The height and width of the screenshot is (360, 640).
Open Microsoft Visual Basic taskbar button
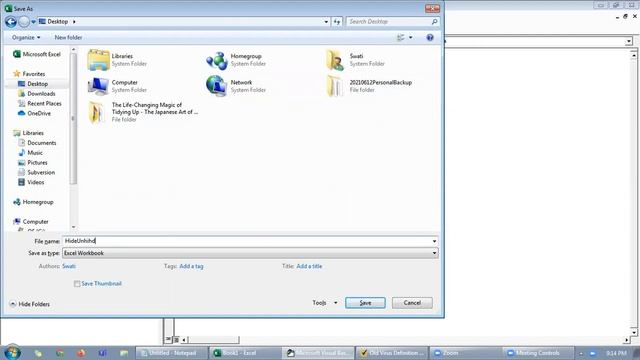pos(318,353)
